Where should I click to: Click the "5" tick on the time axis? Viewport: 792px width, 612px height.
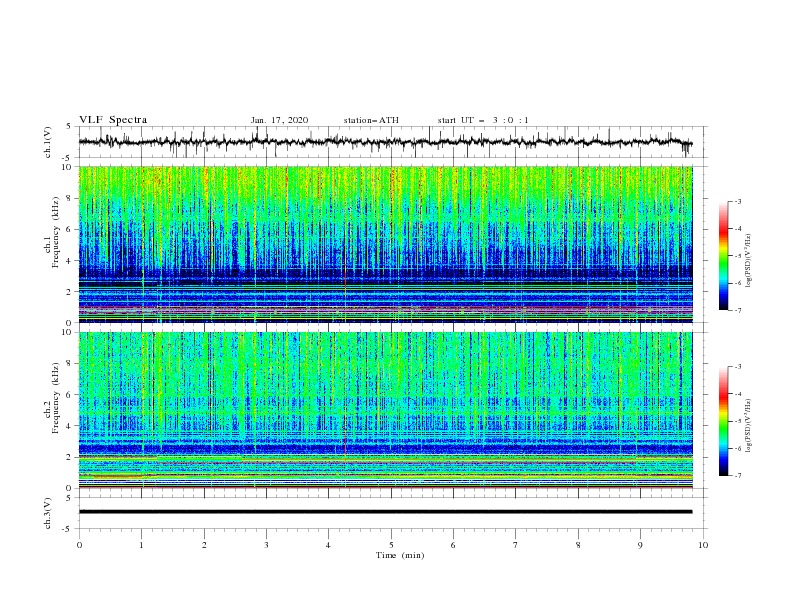(x=391, y=545)
